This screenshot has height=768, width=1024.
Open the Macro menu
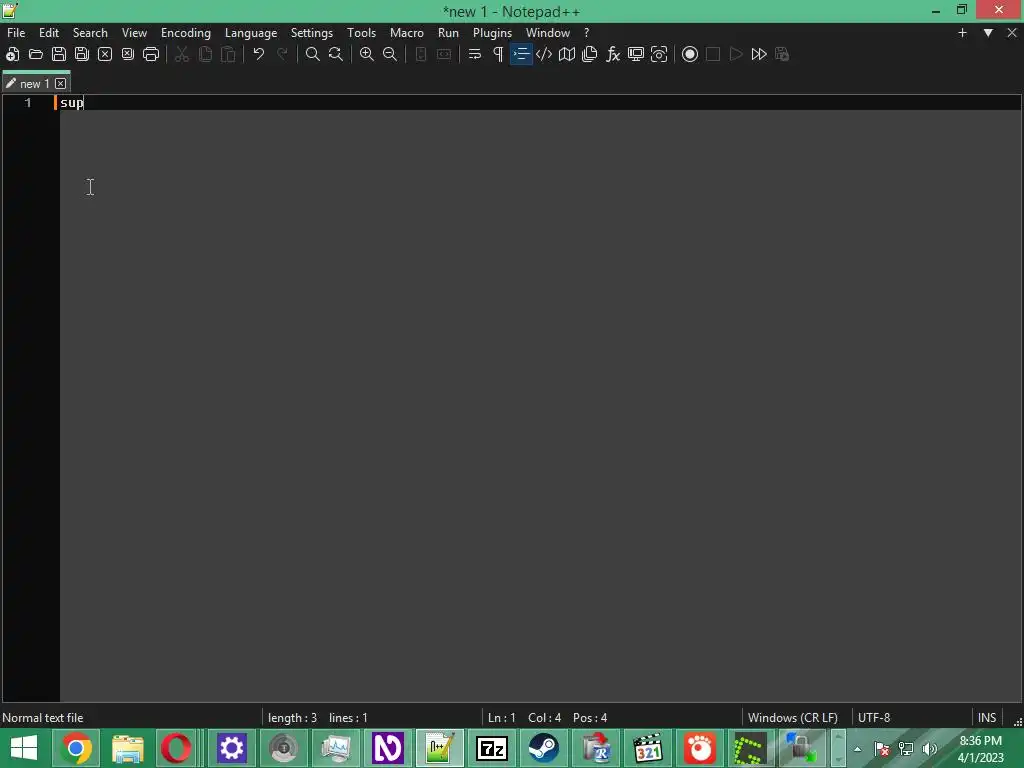tap(407, 33)
